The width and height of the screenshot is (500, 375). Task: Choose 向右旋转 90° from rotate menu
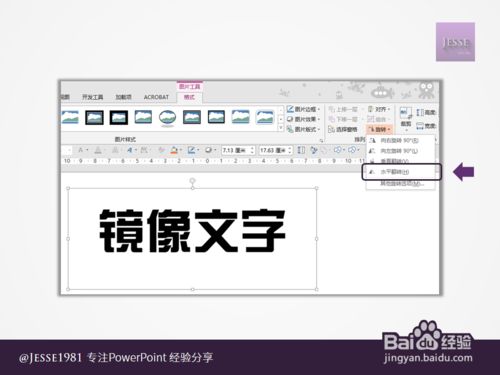click(401, 141)
